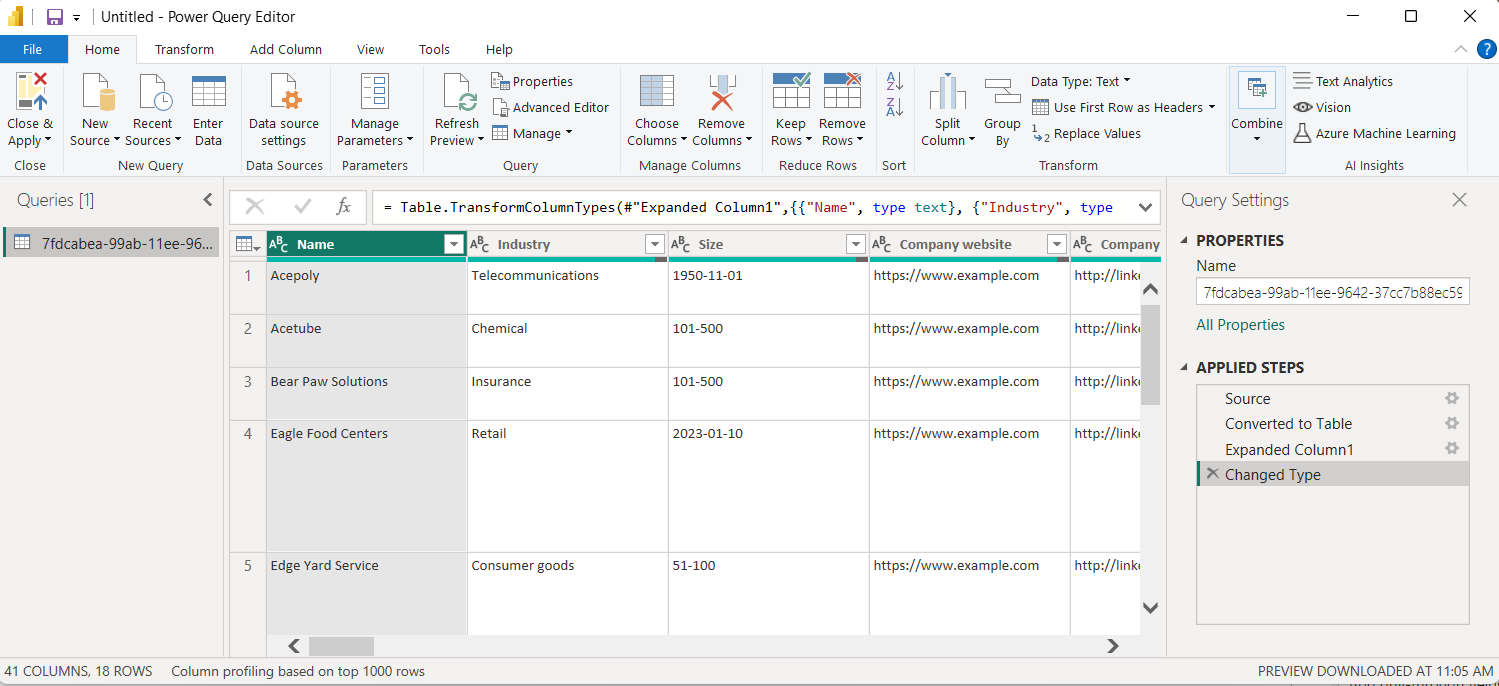
Task: Click the vertical scrollbar down arrow
Action: tap(1150, 607)
